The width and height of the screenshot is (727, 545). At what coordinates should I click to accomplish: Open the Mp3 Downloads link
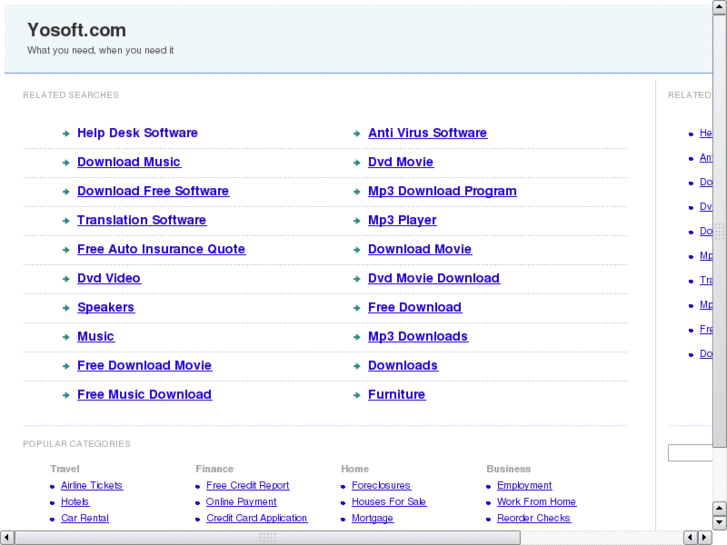coord(418,336)
